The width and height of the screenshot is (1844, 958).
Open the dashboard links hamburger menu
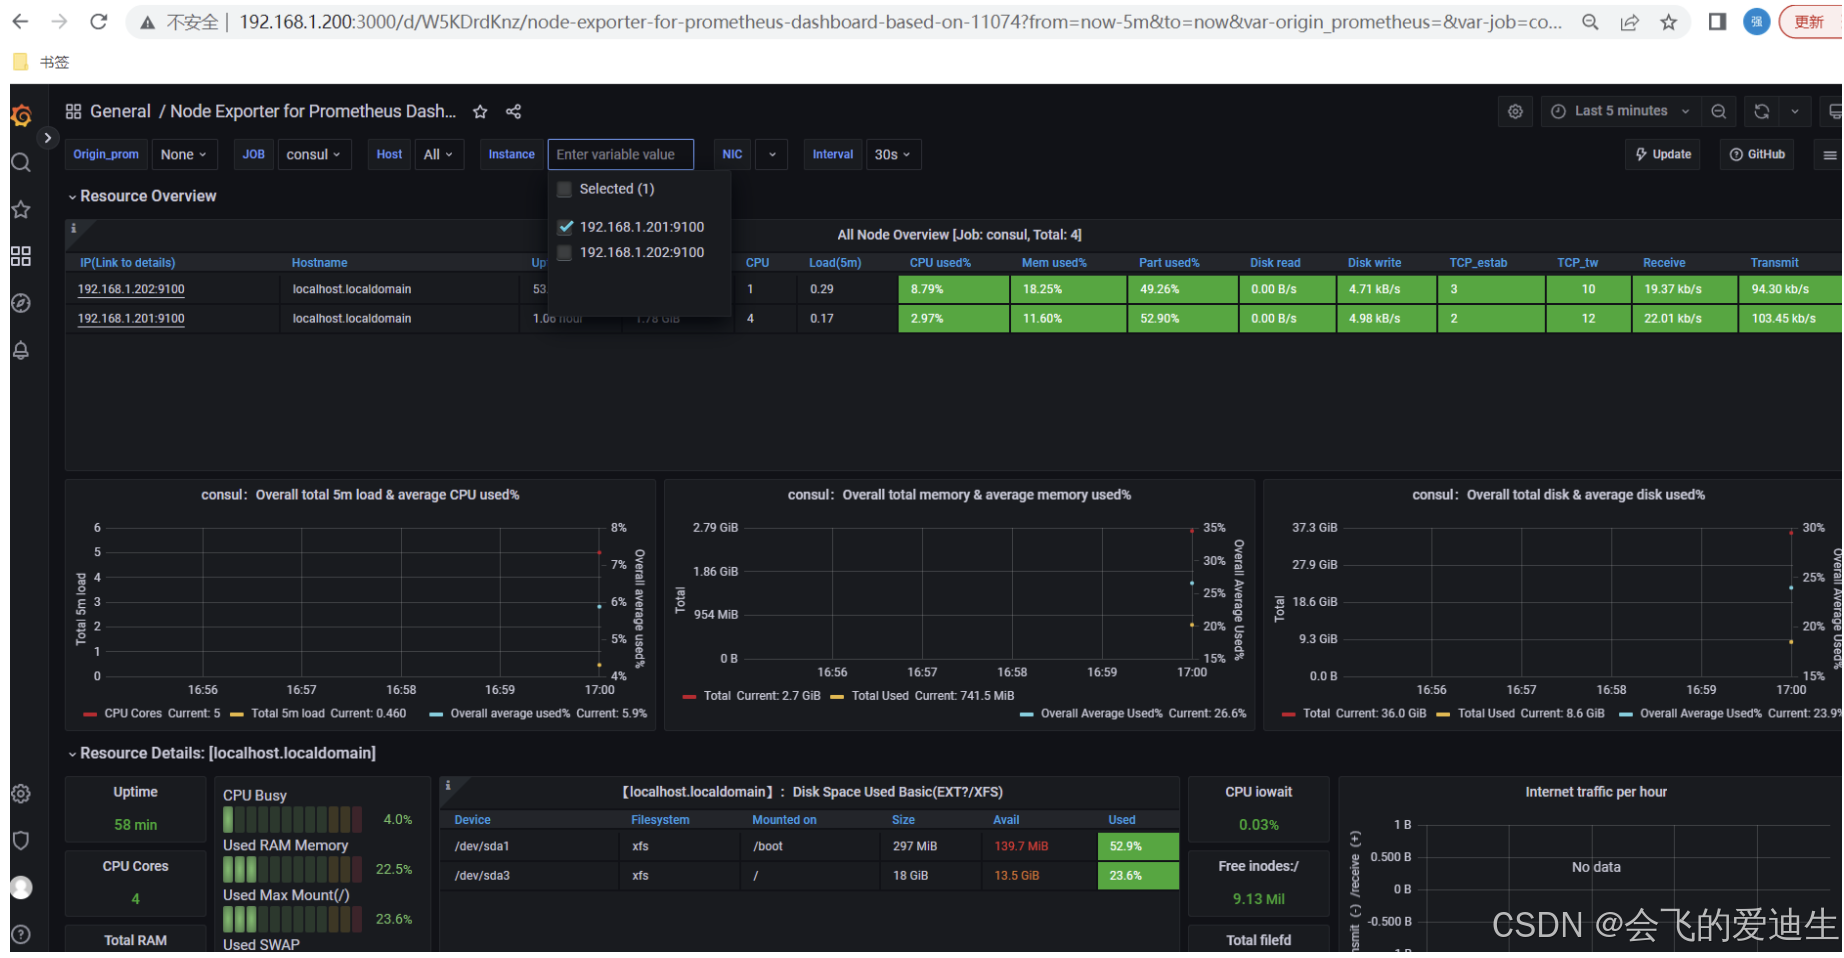[1829, 155]
